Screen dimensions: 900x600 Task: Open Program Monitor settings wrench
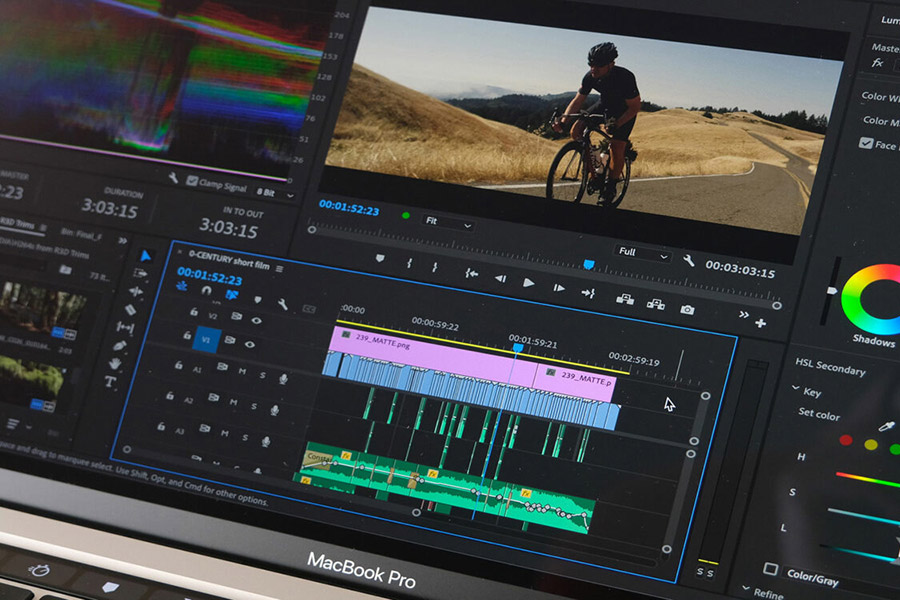click(x=689, y=261)
